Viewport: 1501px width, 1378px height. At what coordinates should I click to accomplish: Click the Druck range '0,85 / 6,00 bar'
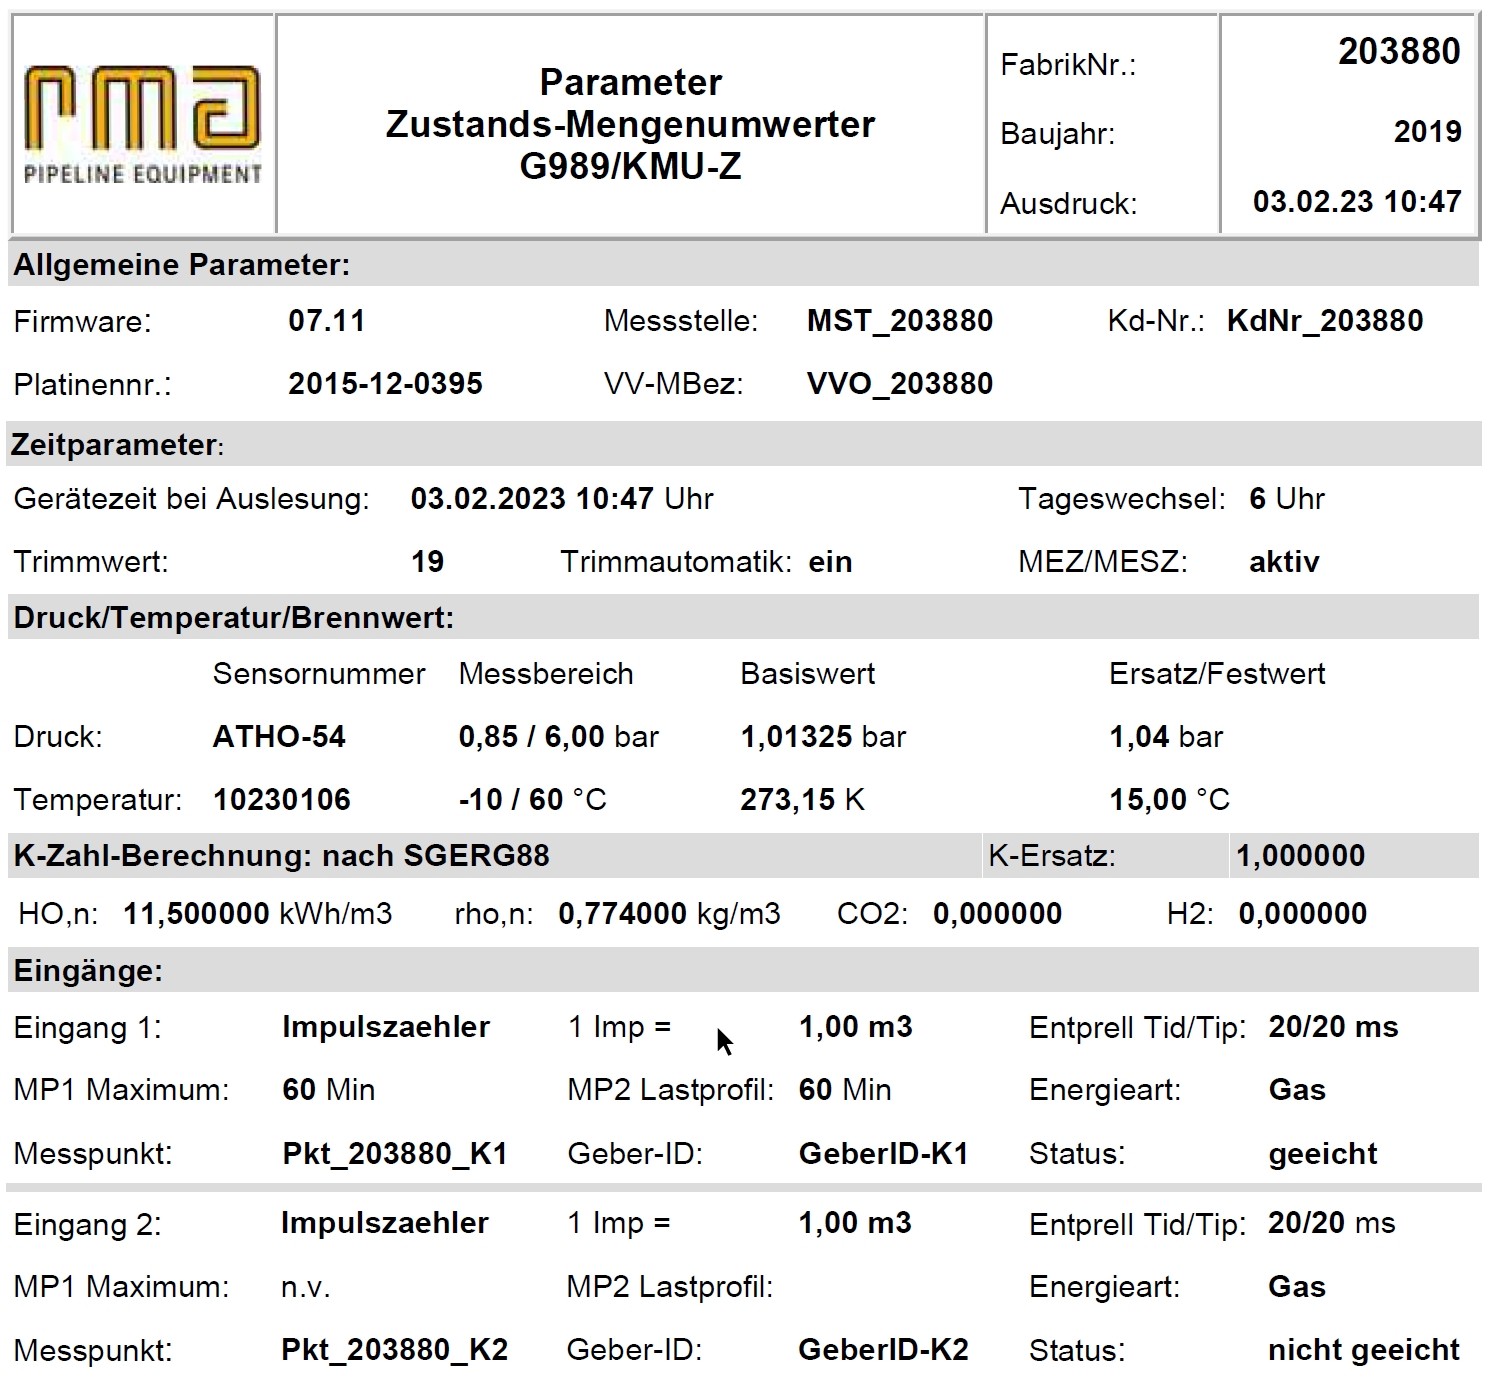coord(559,737)
